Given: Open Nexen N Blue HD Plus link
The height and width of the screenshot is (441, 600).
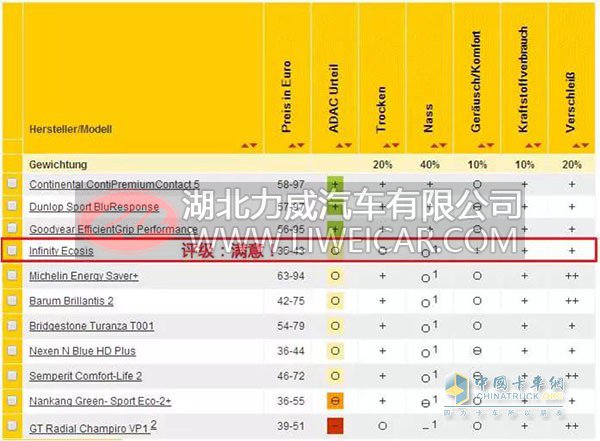Looking at the screenshot, I should click(x=83, y=351).
